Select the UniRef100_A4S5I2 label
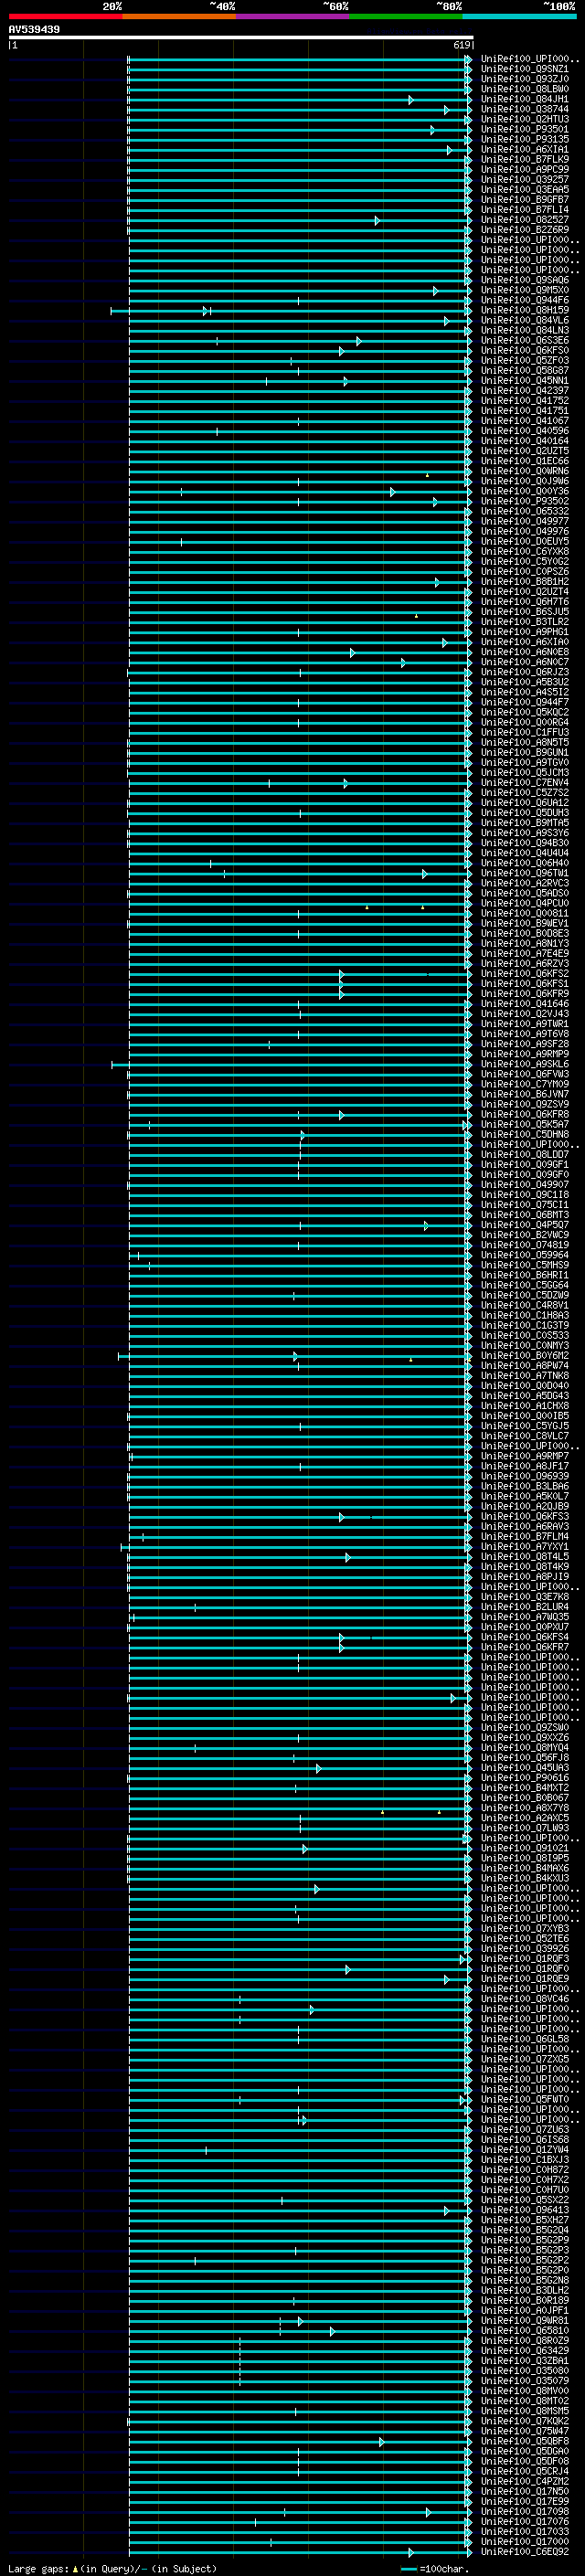Image resolution: width=585 pixels, height=2576 pixels. pos(525,692)
